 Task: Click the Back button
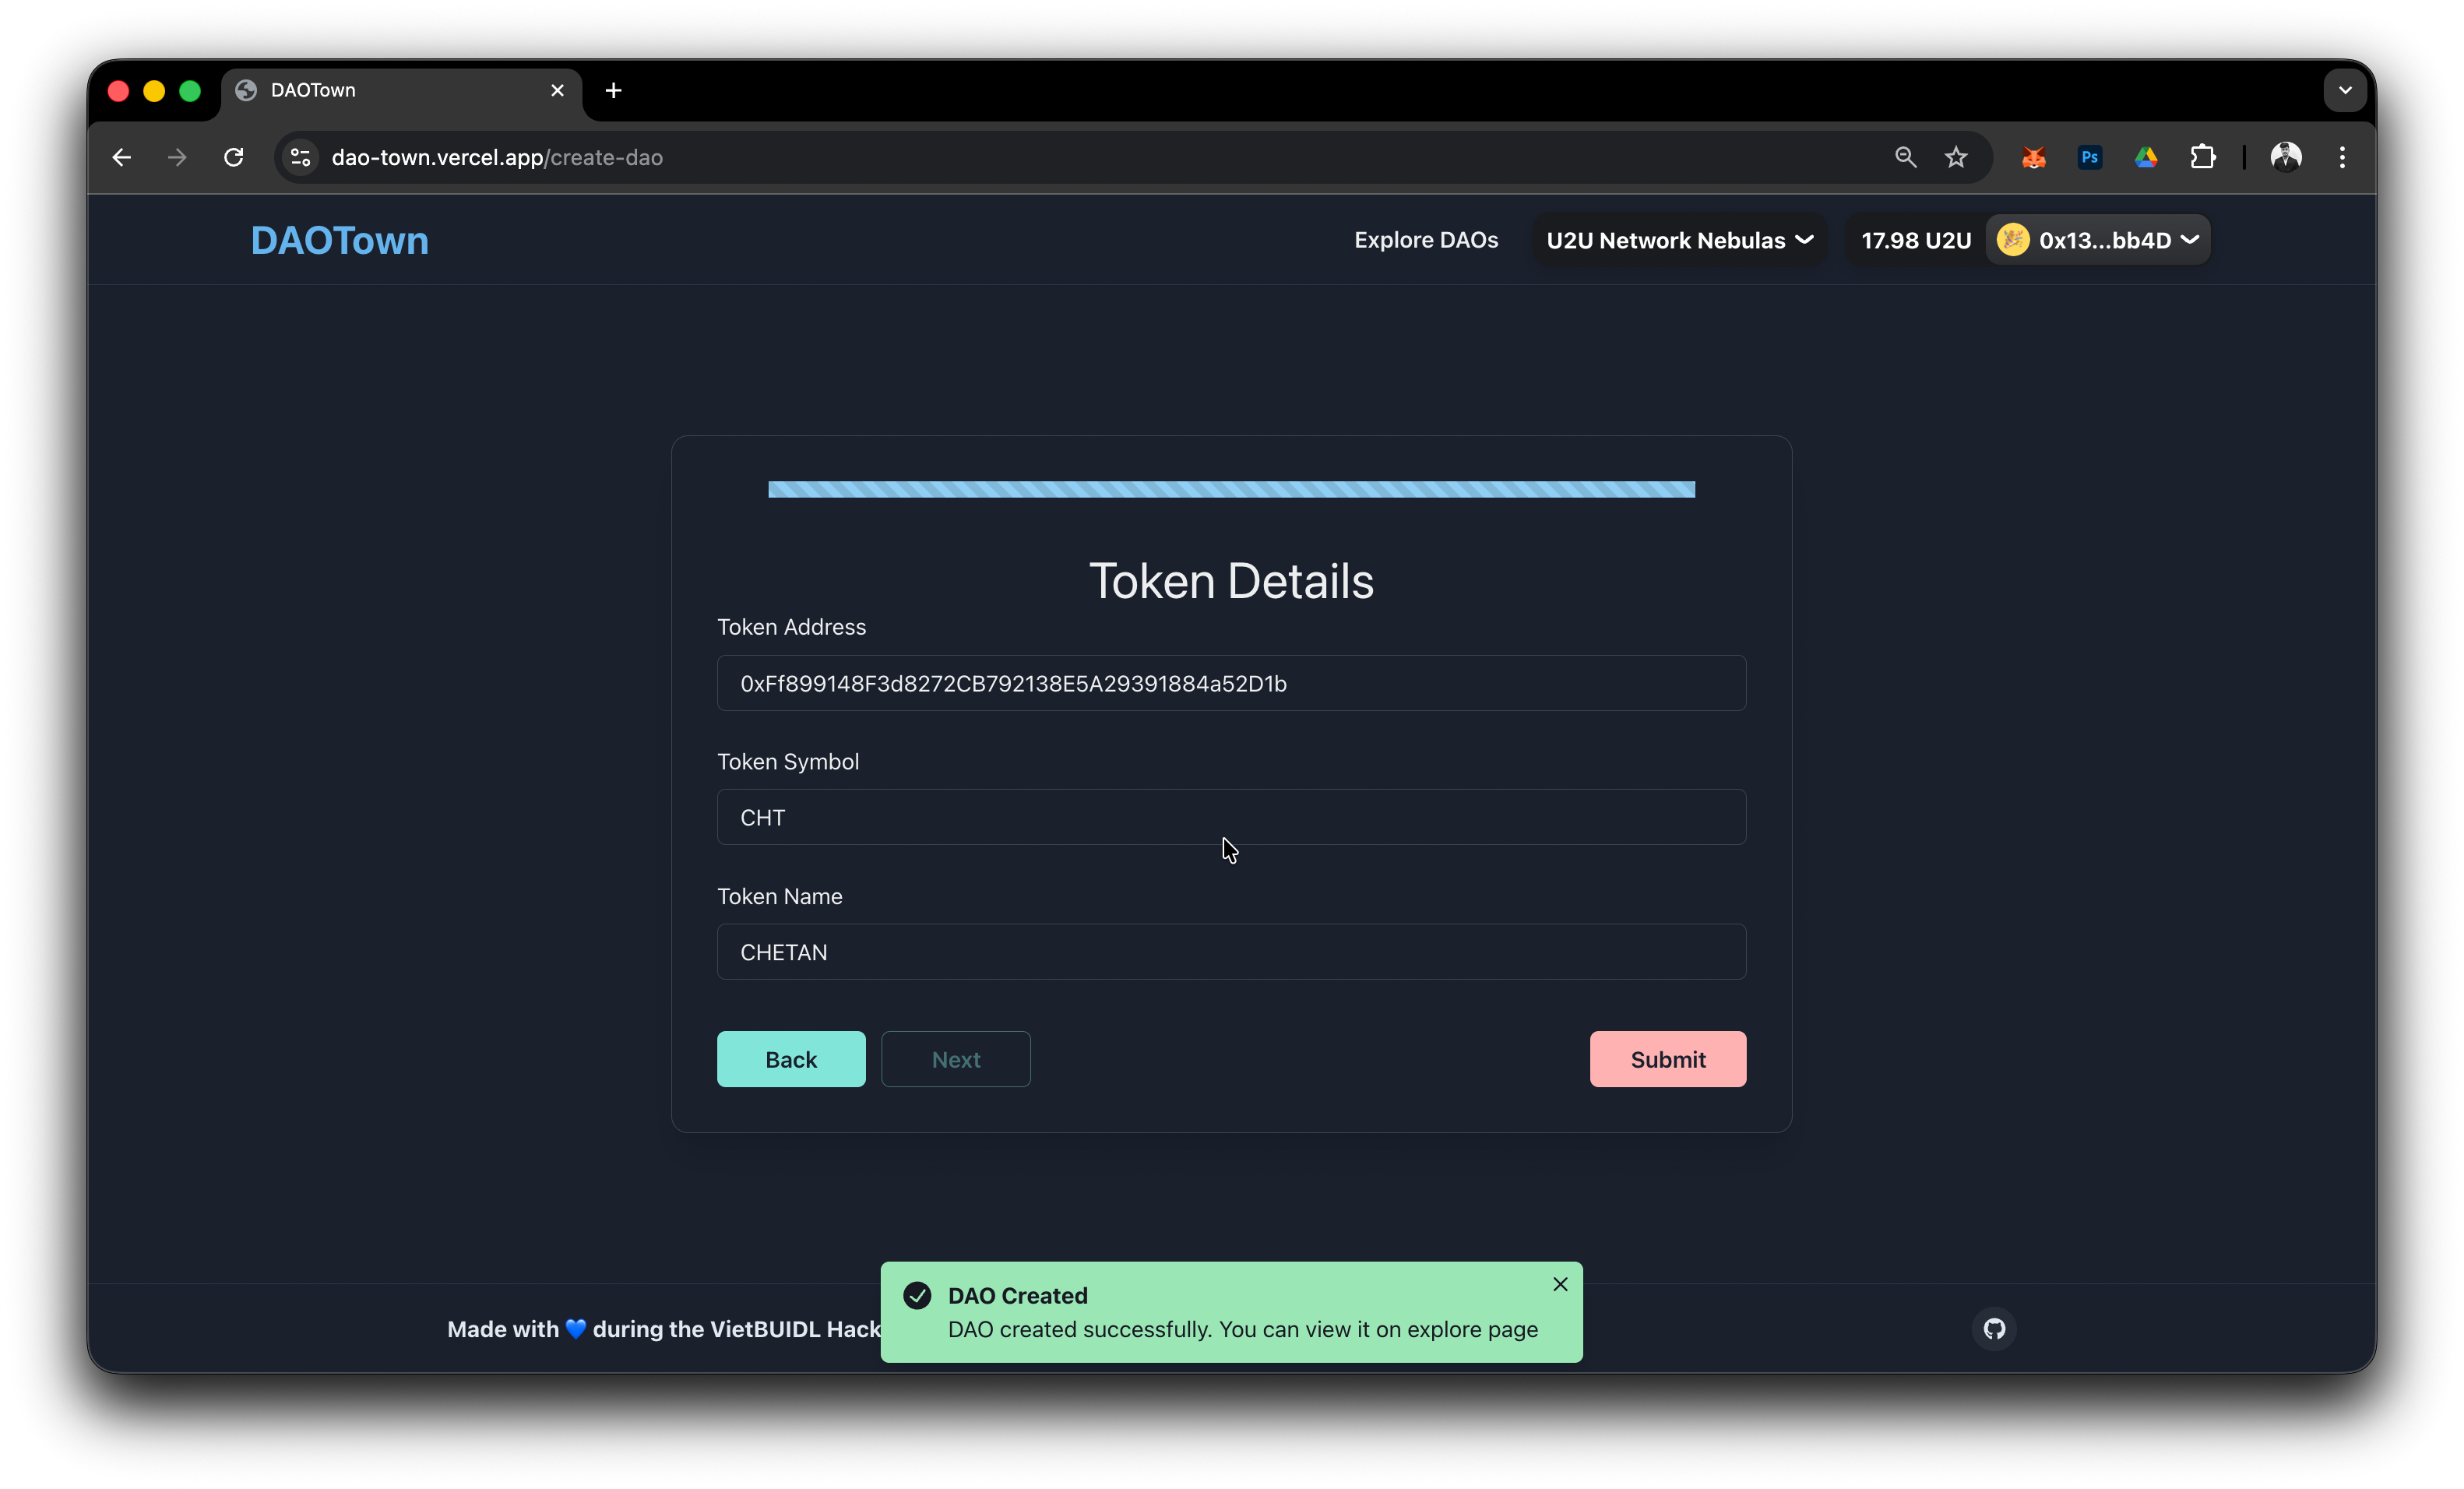click(x=791, y=1059)
